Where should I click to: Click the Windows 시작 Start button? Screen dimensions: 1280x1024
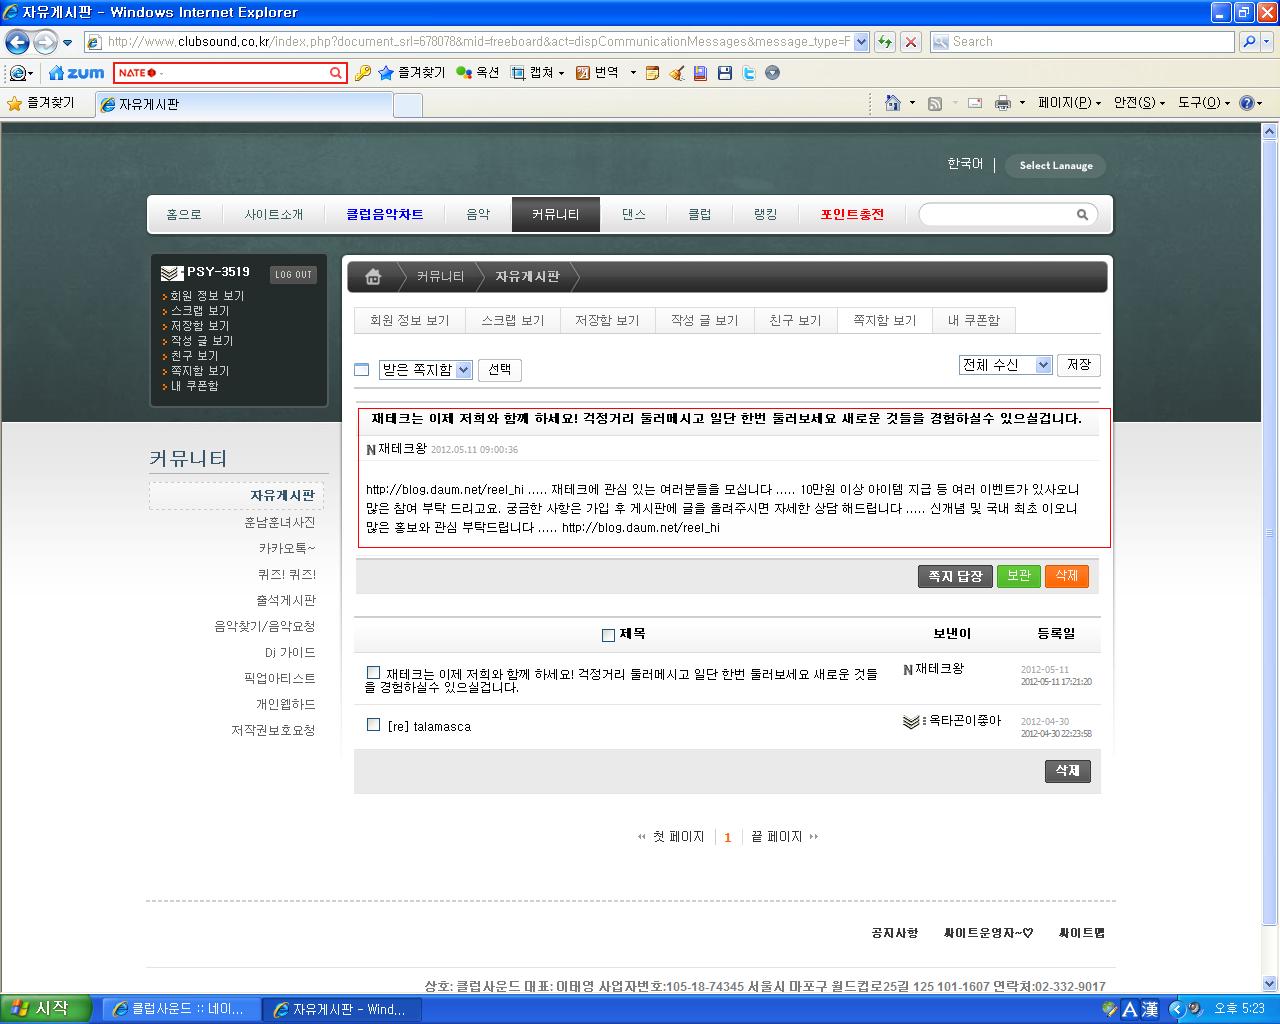pyautogui.click(x=46, y=1009)
